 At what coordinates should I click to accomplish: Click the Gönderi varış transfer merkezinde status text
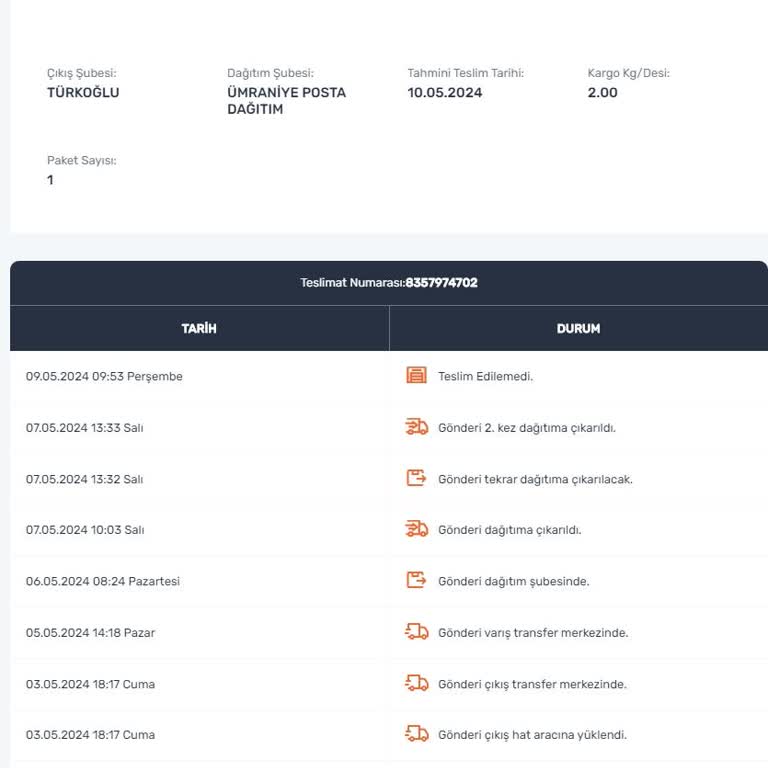tap(533, 633)
